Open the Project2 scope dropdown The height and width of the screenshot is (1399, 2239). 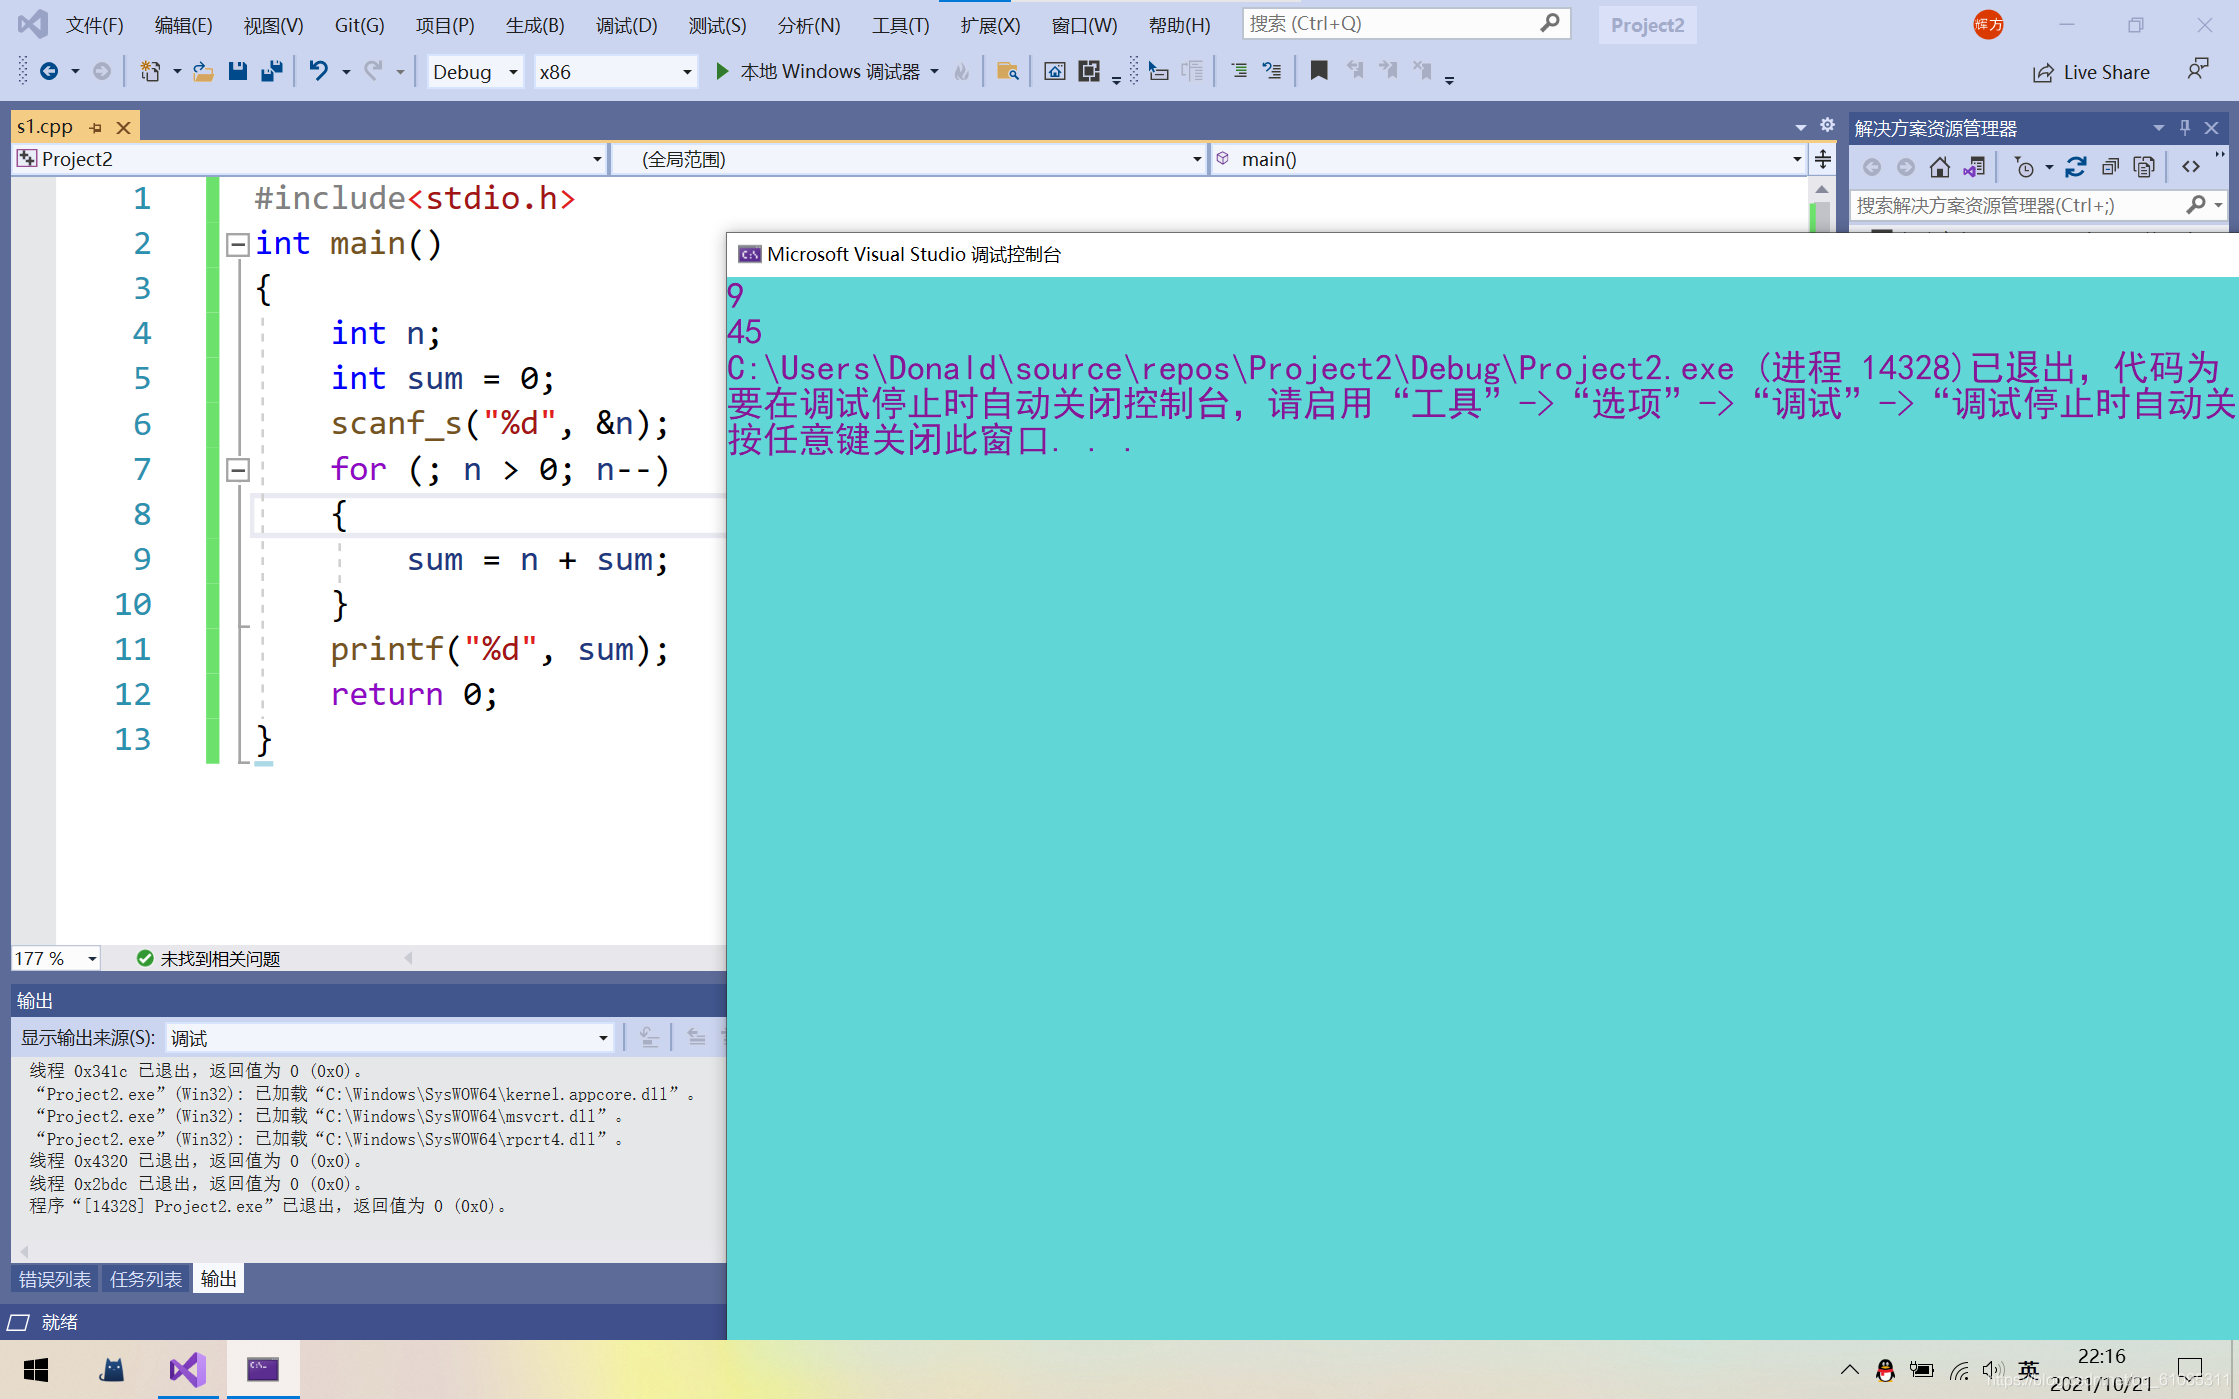point(310,159)
